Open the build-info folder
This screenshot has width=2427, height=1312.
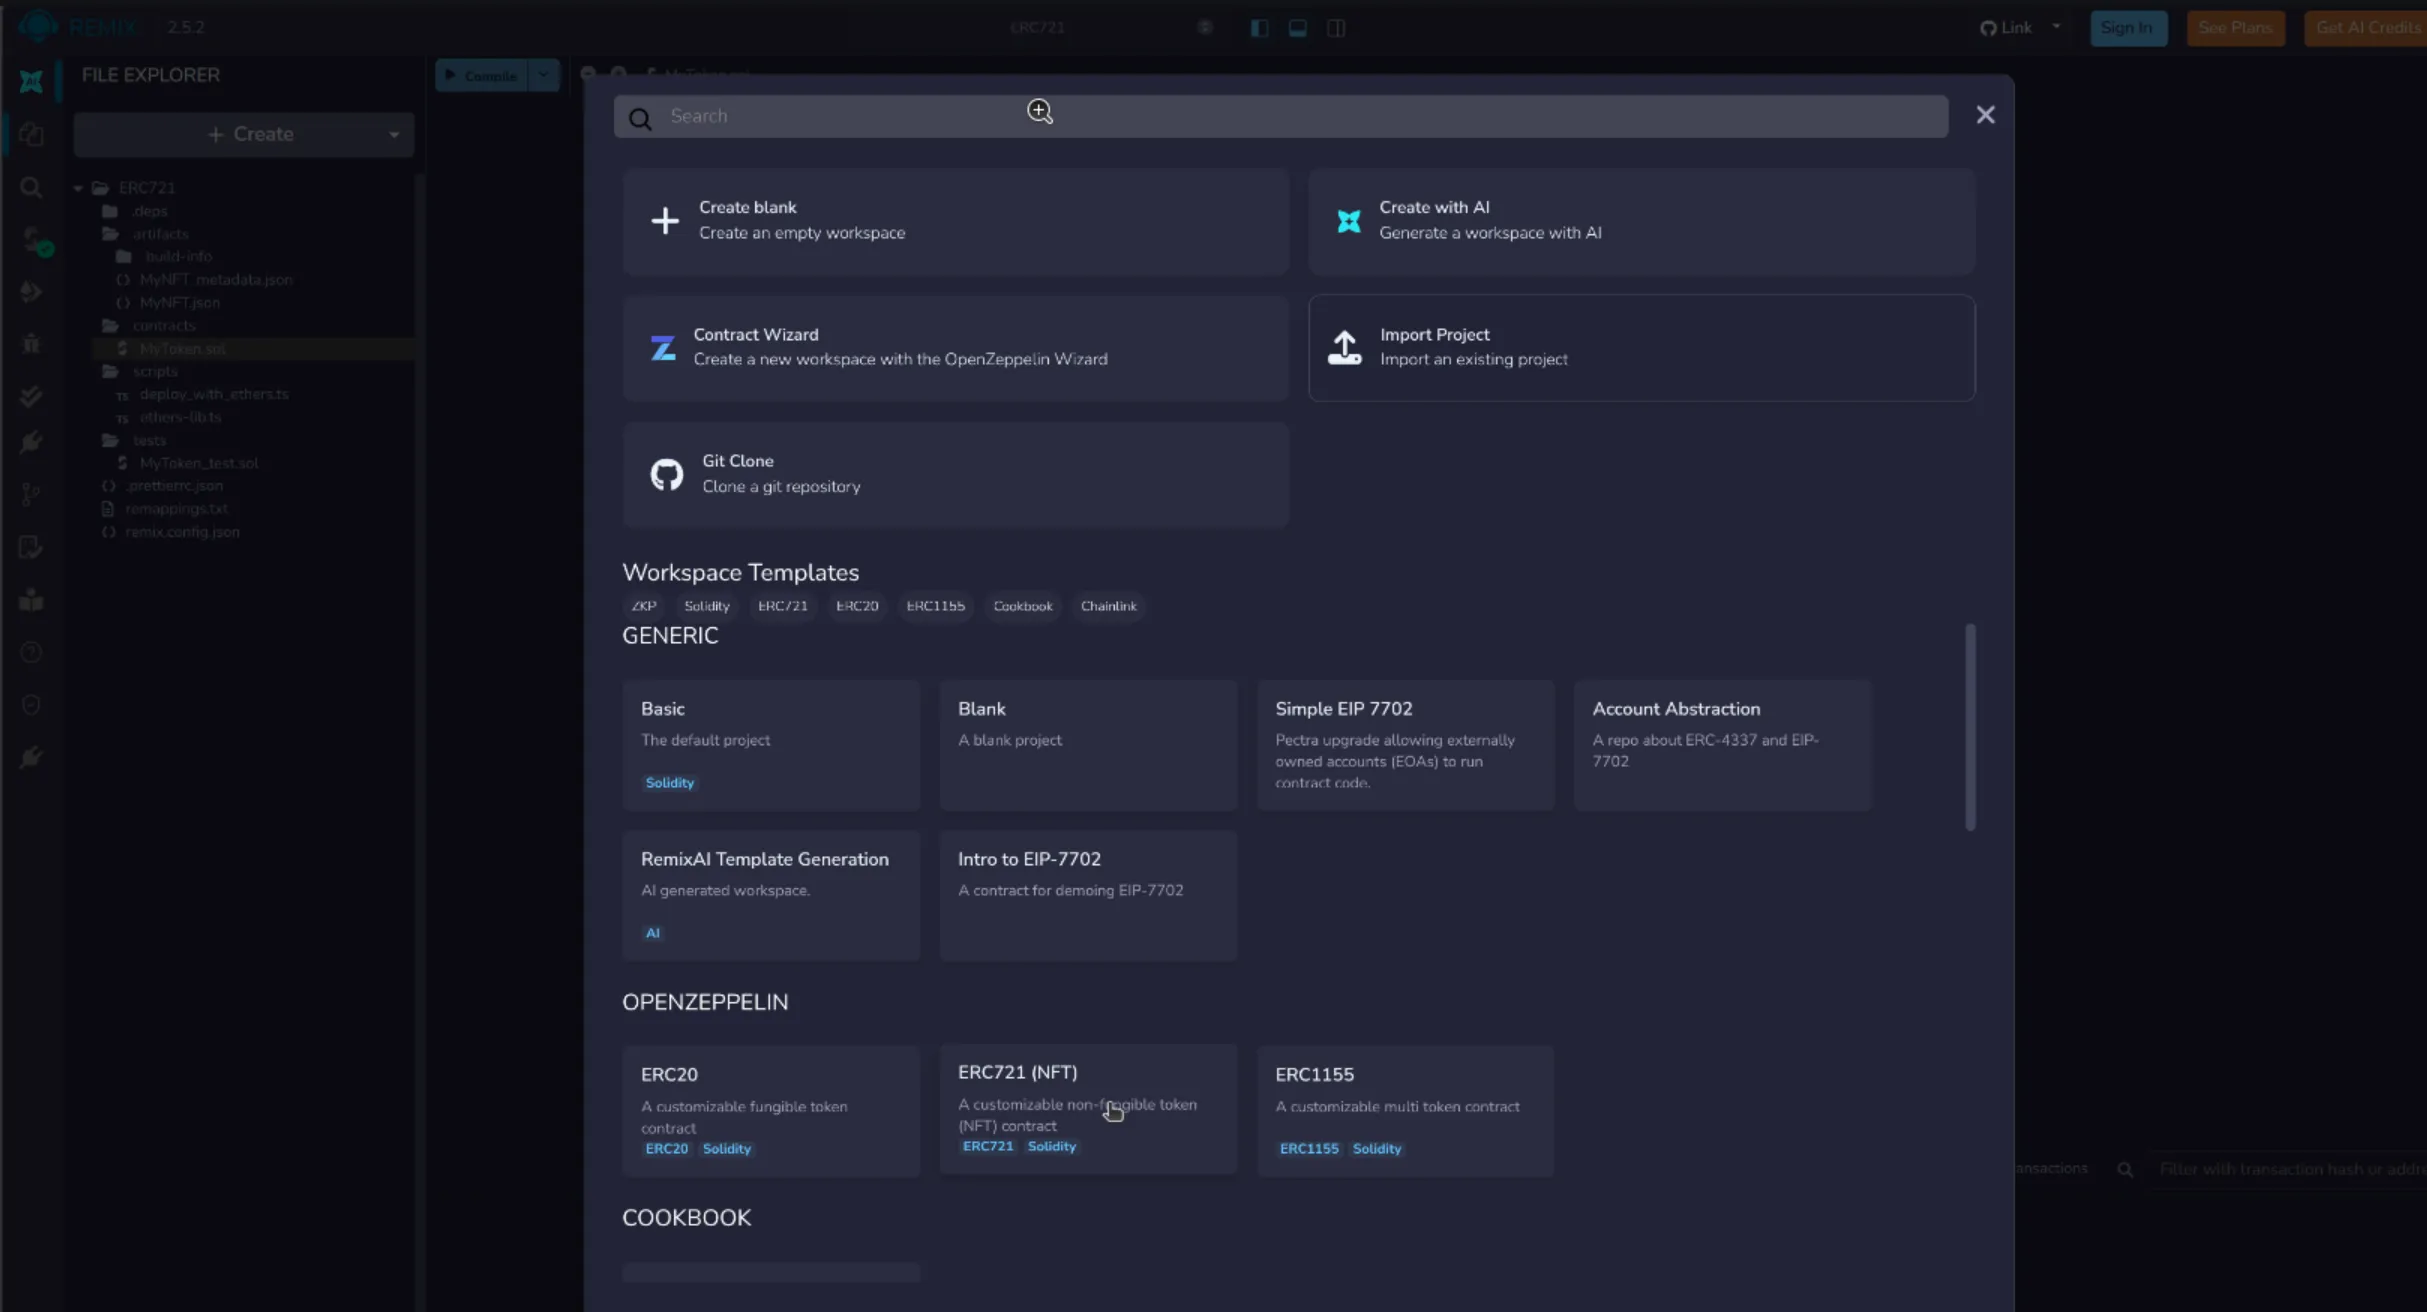tap(178, 256)
